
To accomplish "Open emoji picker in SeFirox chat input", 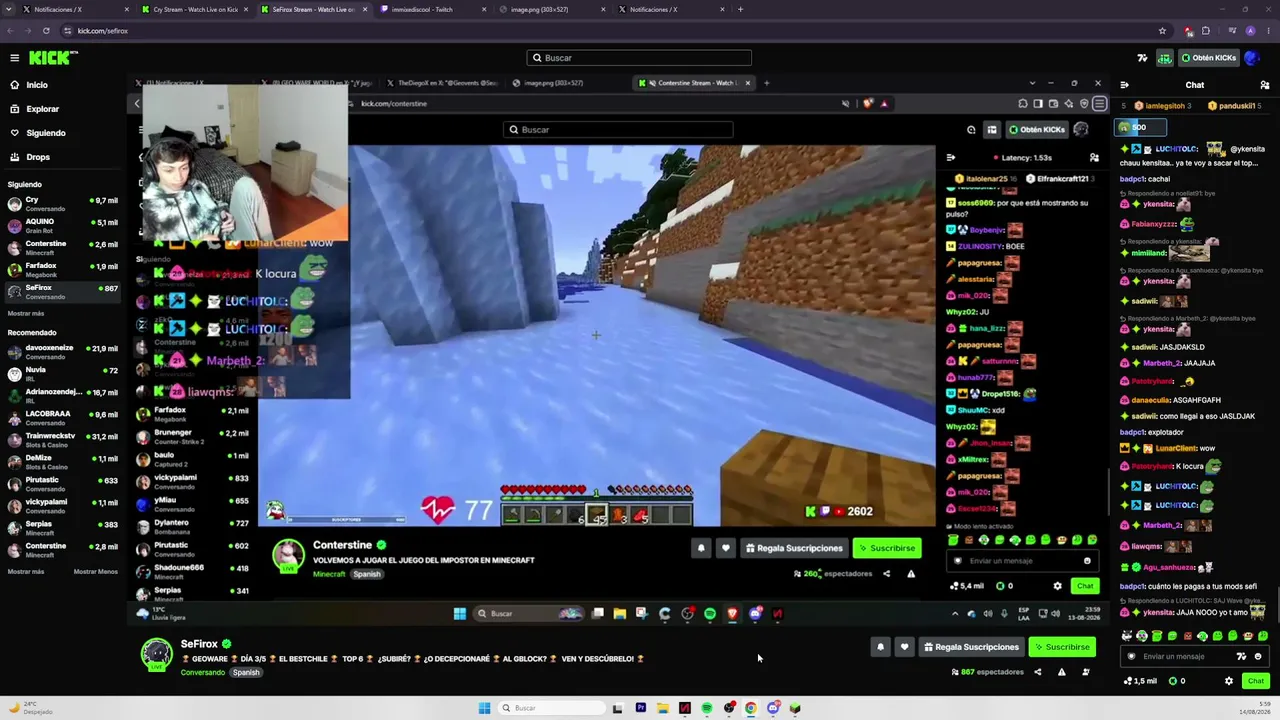I will tap(1258, 657).
